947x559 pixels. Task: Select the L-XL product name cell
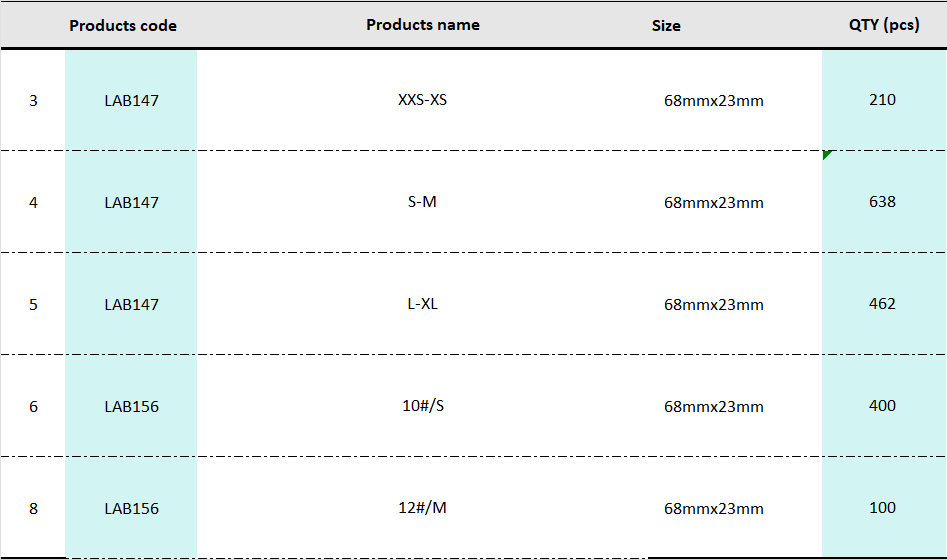(x=422, y=304)
